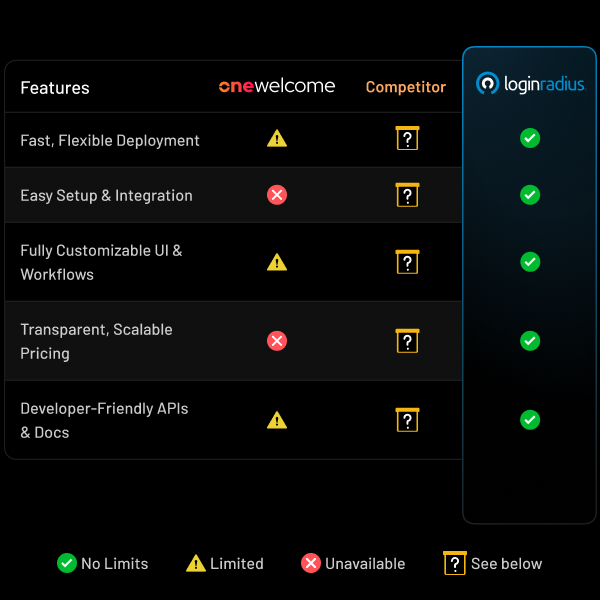The image size is (600, 600).
Task: Click the OneWelcome logo header
Action: pos(277,86)
